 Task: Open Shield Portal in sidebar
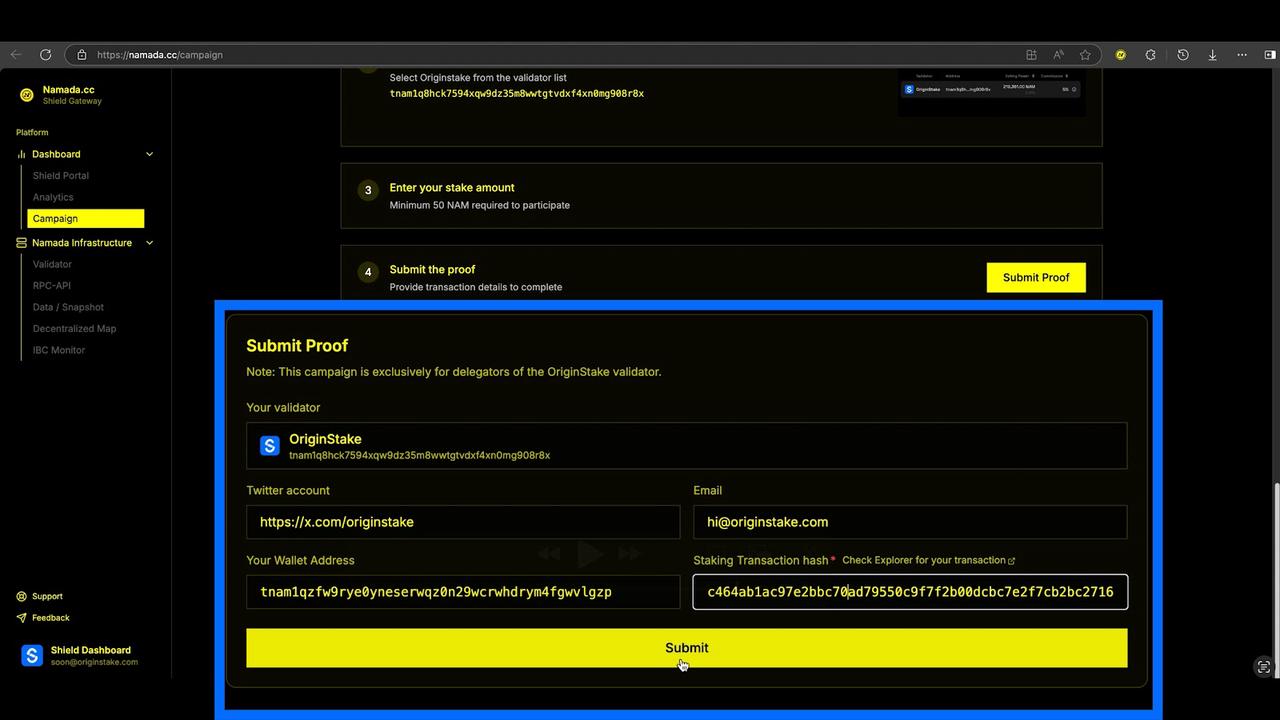pos(61,176)
